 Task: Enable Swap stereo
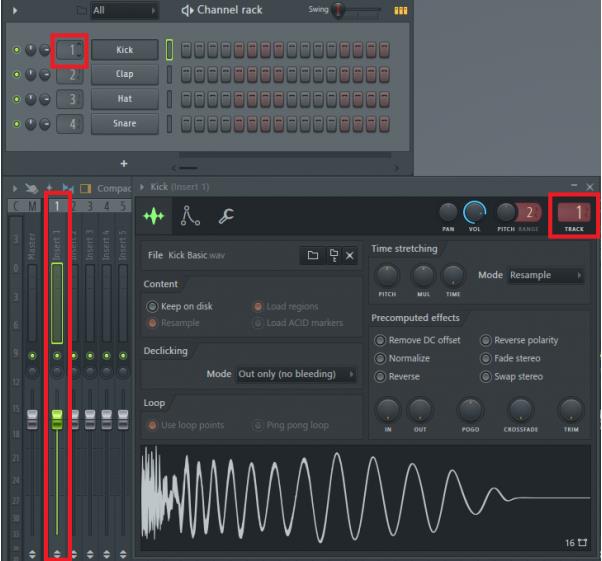tap(485, 377)
